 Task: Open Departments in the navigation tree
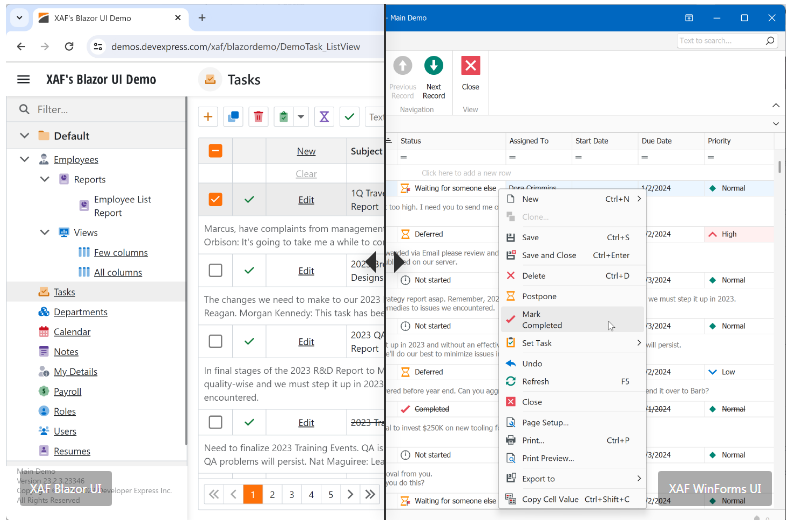[80, 312]
